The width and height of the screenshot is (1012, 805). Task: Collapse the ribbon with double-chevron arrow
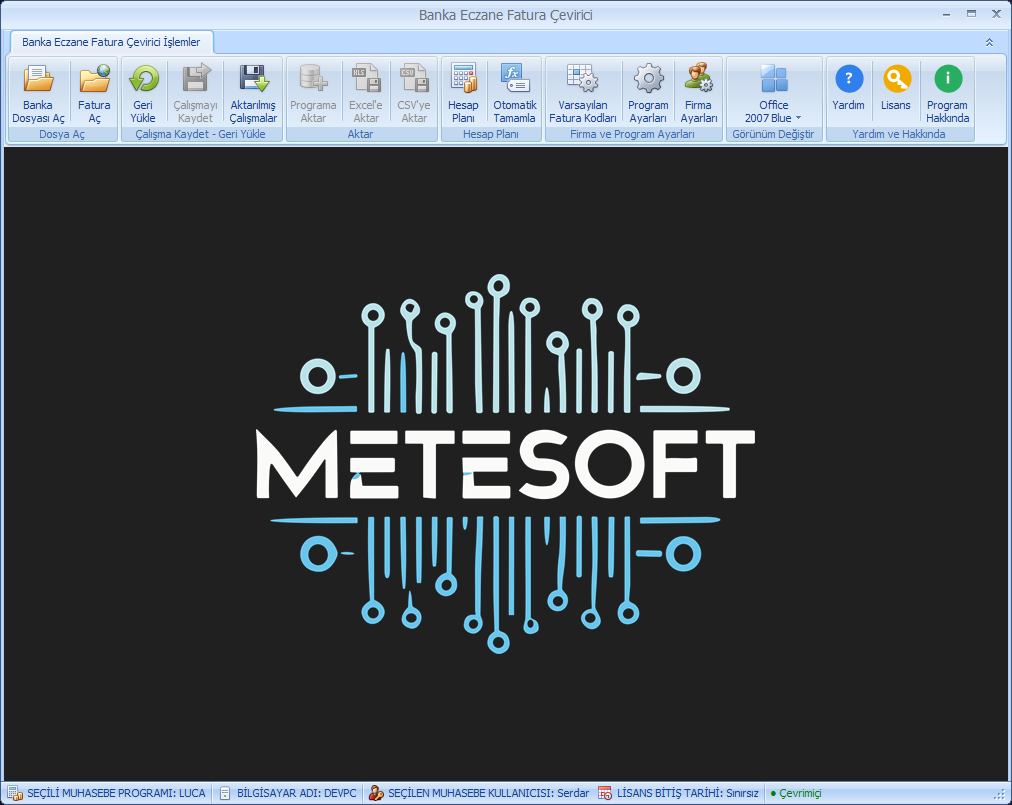(x=989, y=43)
